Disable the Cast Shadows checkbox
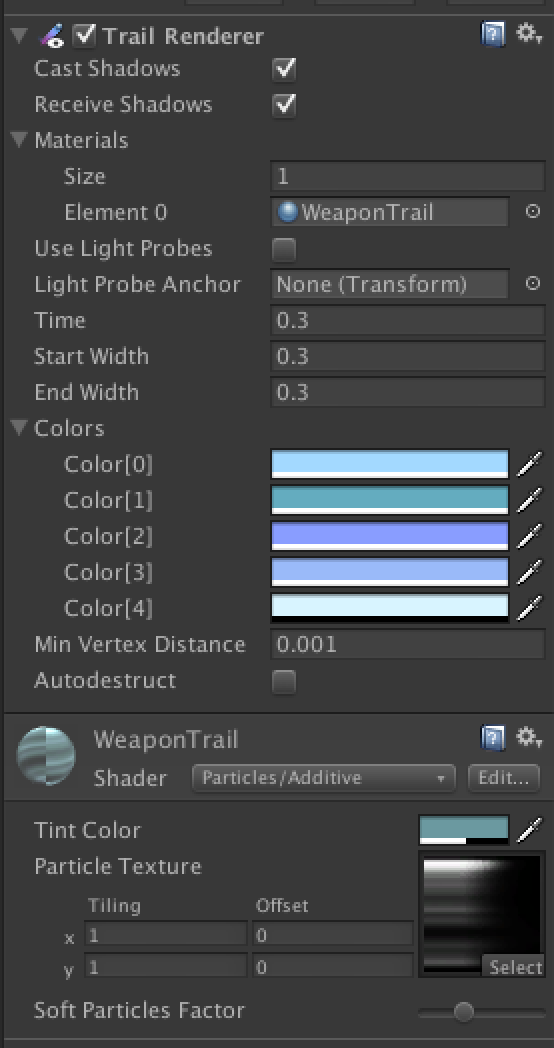Image resolution: width=554 pixels, height=1048 pixels. tap(284, 69)
